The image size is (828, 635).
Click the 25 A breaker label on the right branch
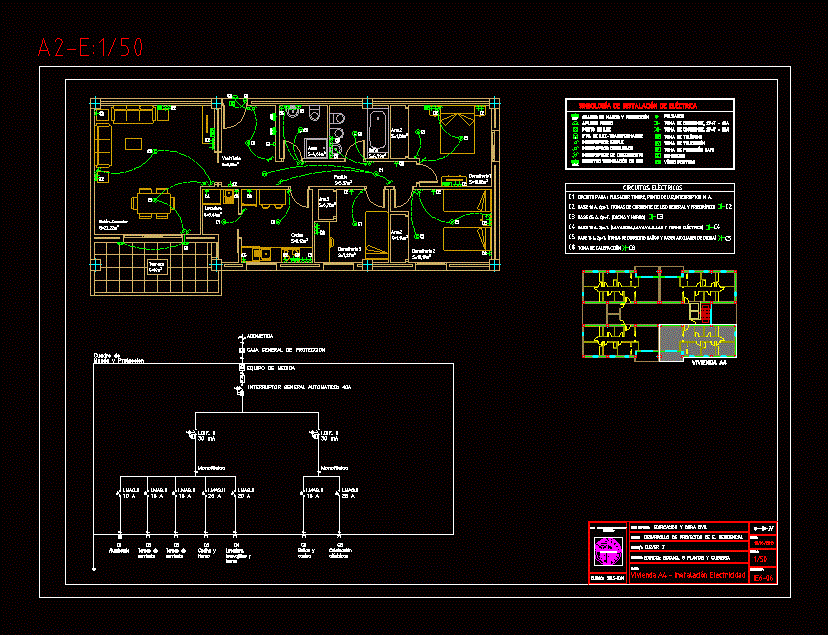(349, 496)
